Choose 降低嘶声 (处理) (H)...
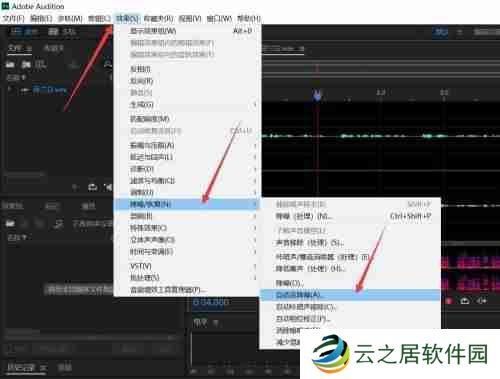Screen dimensions: 500x379 click(x=350, y=269)
